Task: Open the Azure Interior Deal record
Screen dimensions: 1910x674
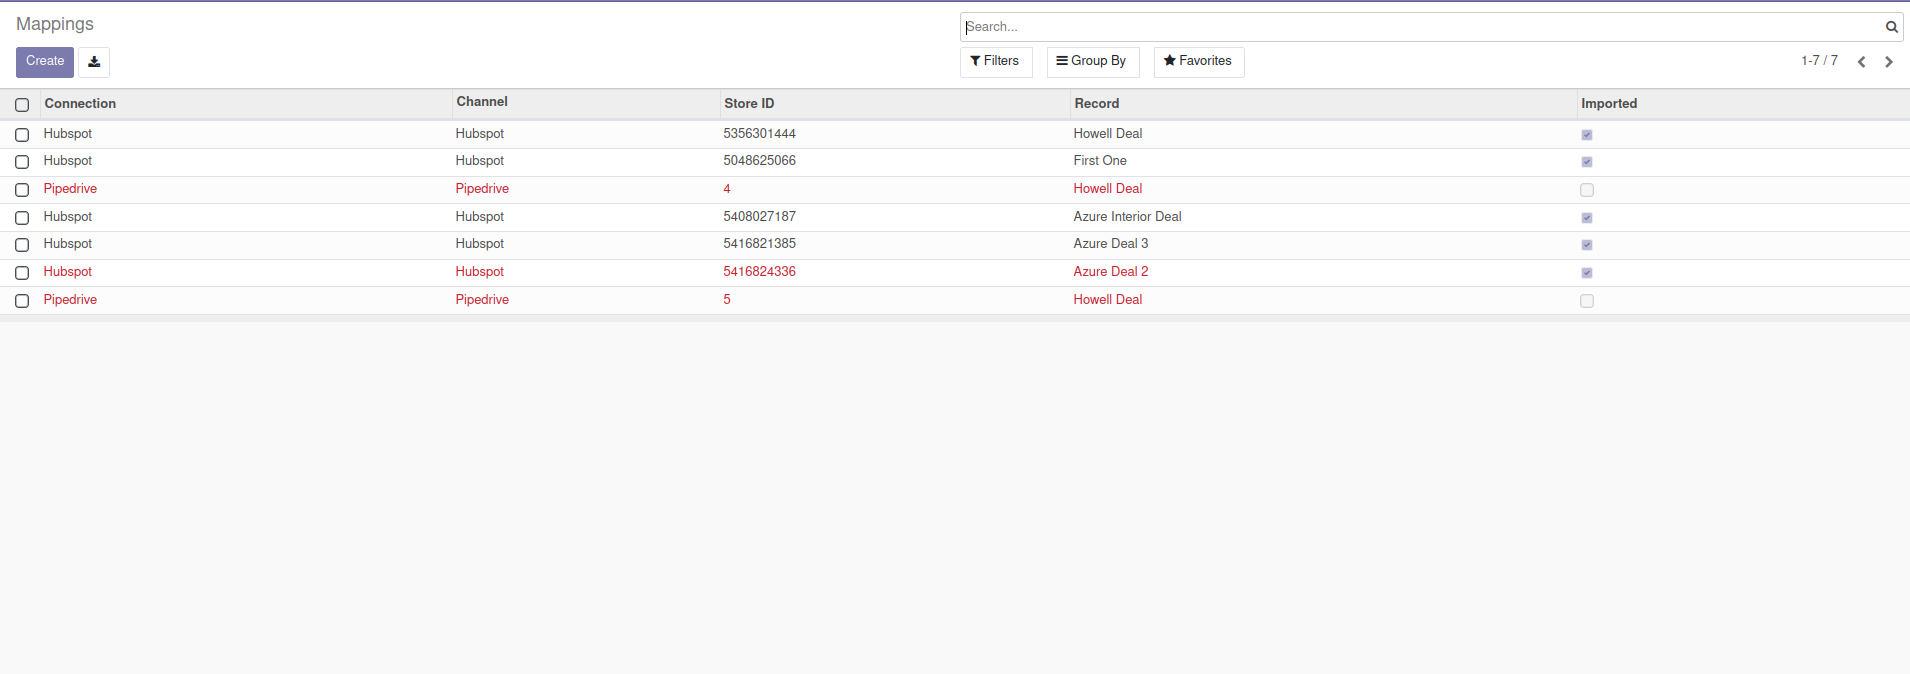Action: (x=1127, y=217)
